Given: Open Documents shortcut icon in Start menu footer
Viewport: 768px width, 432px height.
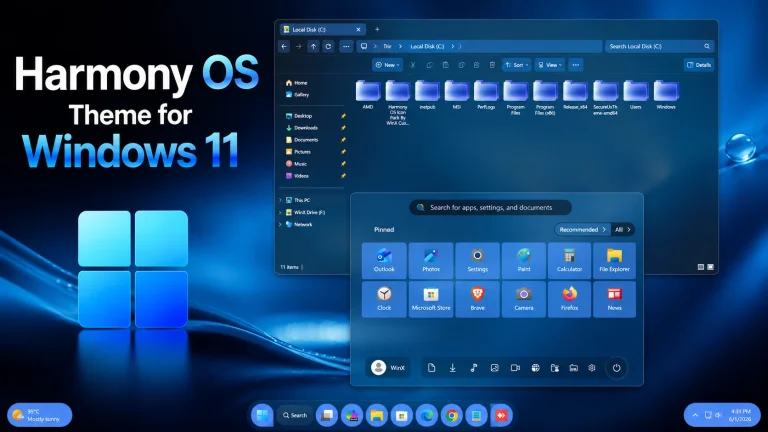Looking at the screenshot, I should coord(431,368).
